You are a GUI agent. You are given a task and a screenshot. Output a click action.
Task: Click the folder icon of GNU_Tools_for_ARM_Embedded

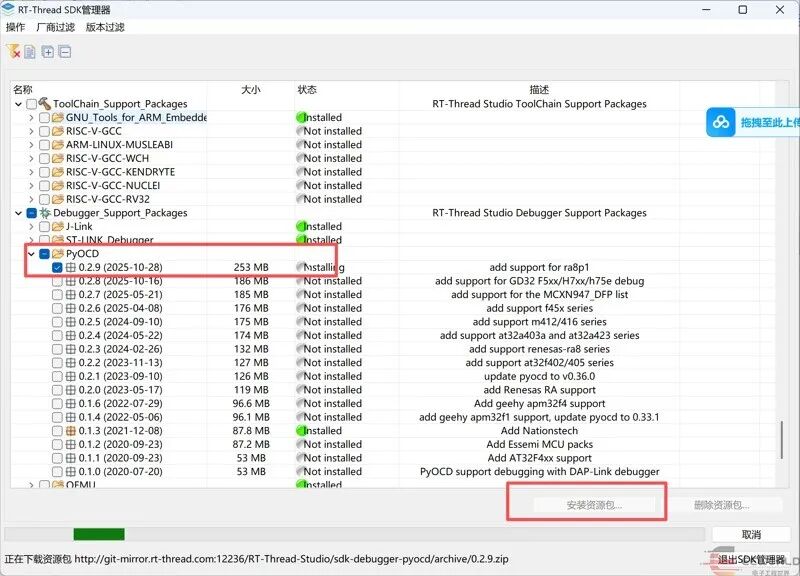click(58, 117)
